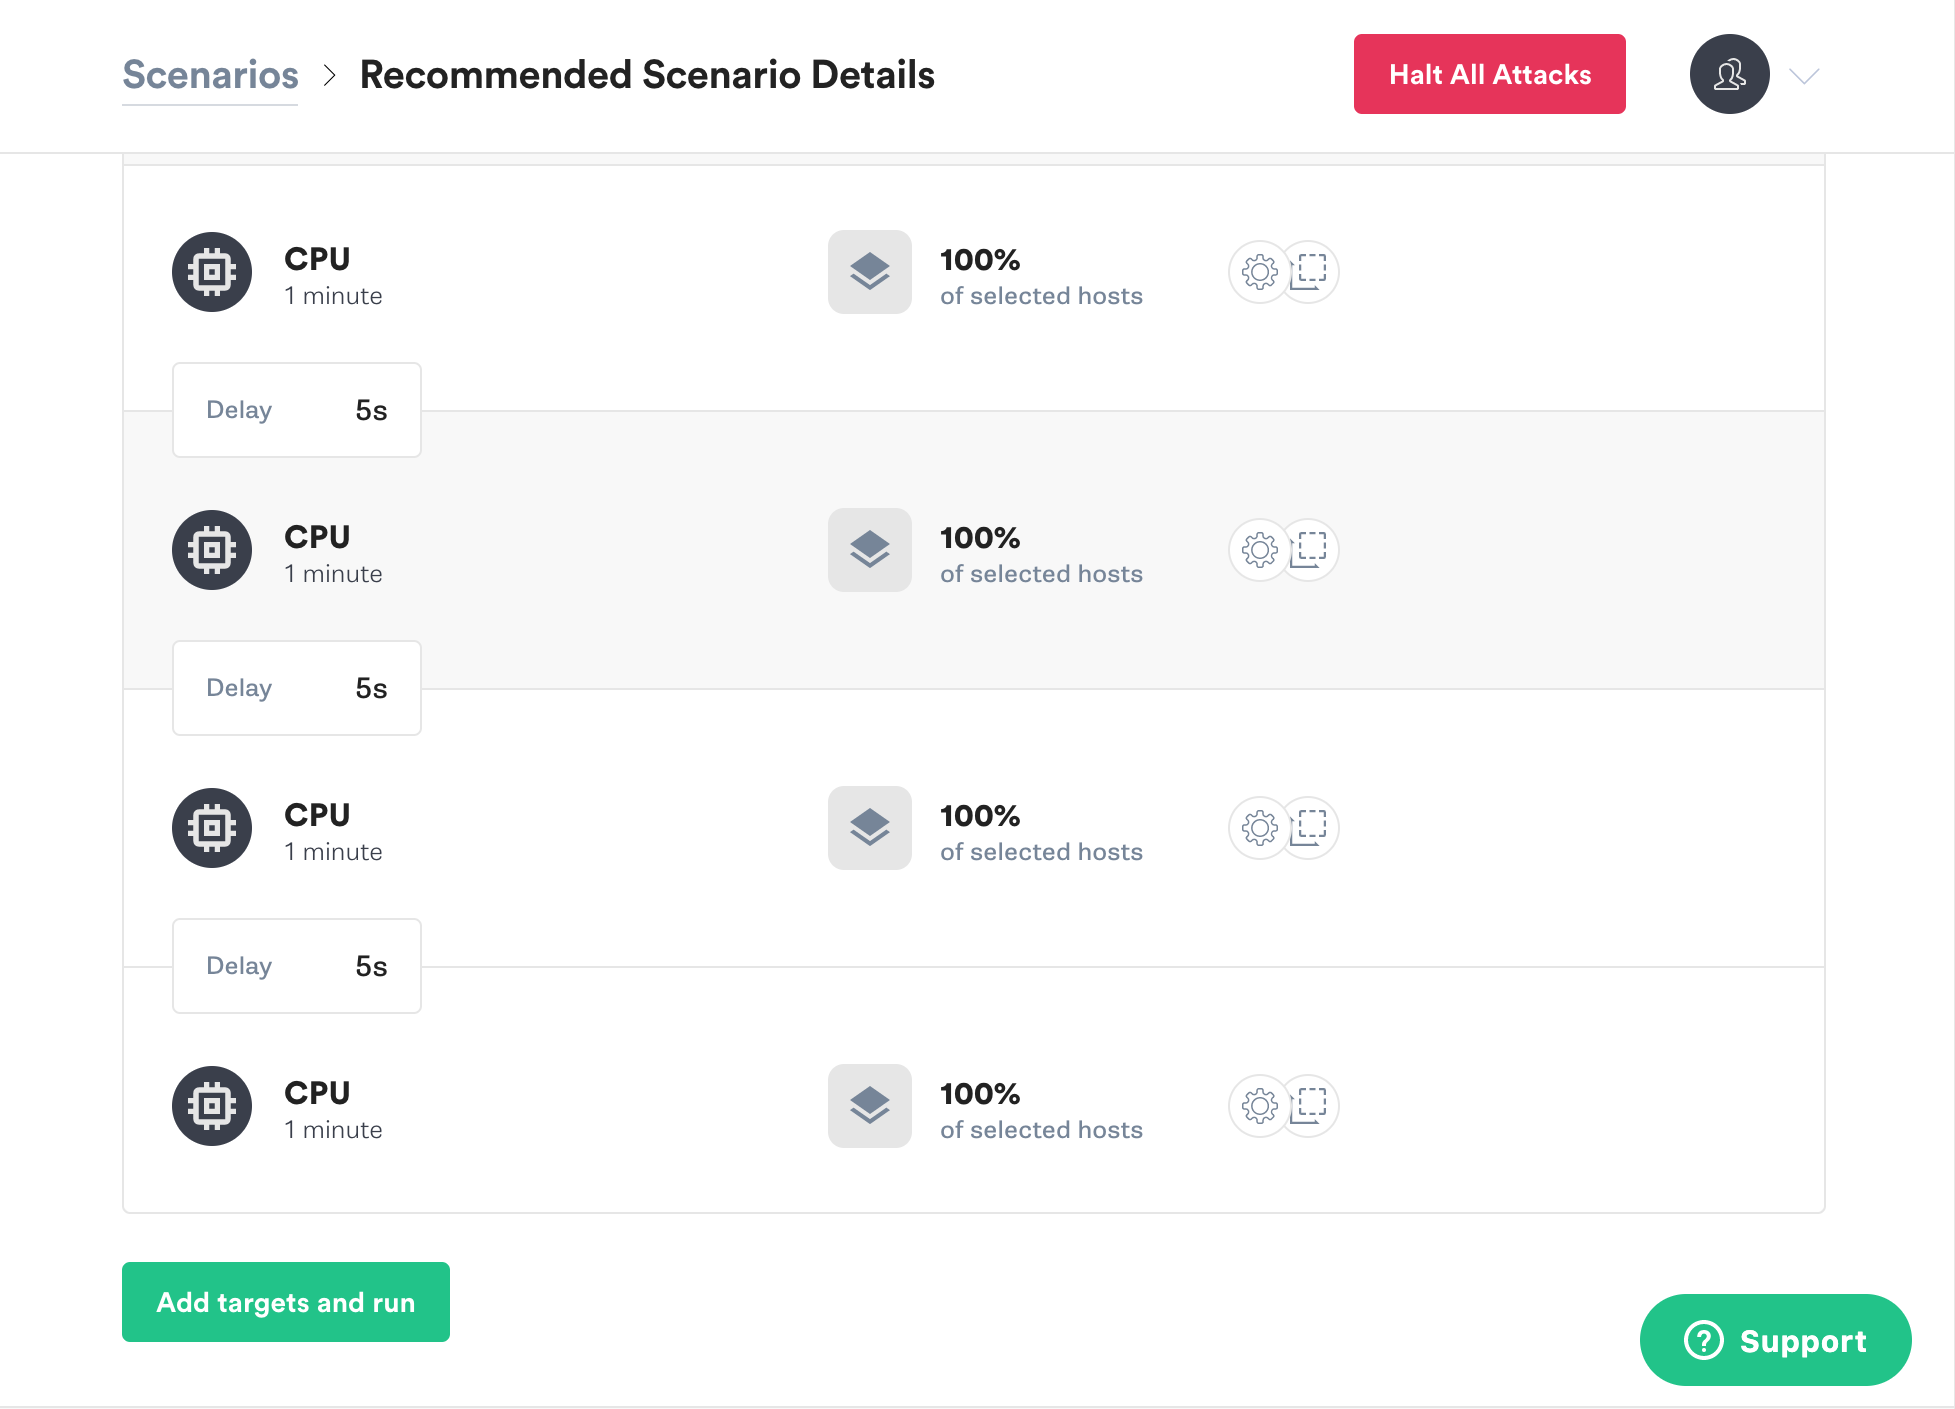This screenshot has width=1955, height=1409.
Task: Expand the account dropdown chevron
Action: pyautogui.click(x=1804, y=76)
